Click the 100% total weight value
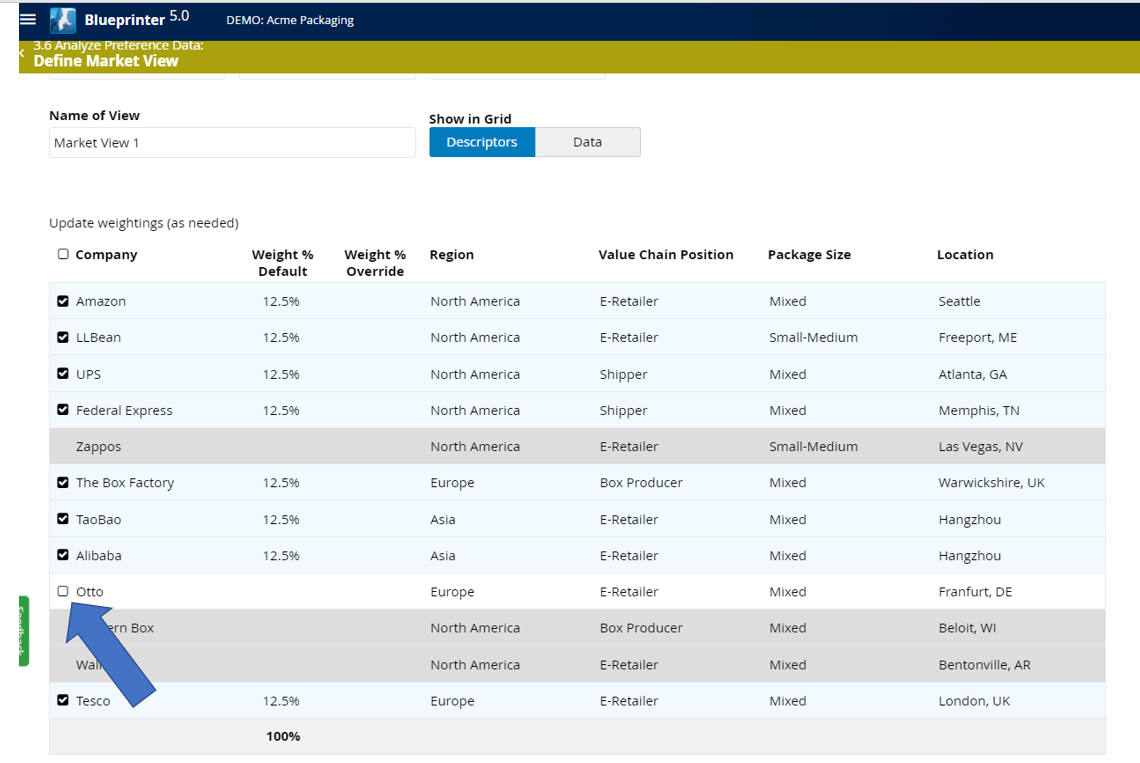 pos(283,736)
